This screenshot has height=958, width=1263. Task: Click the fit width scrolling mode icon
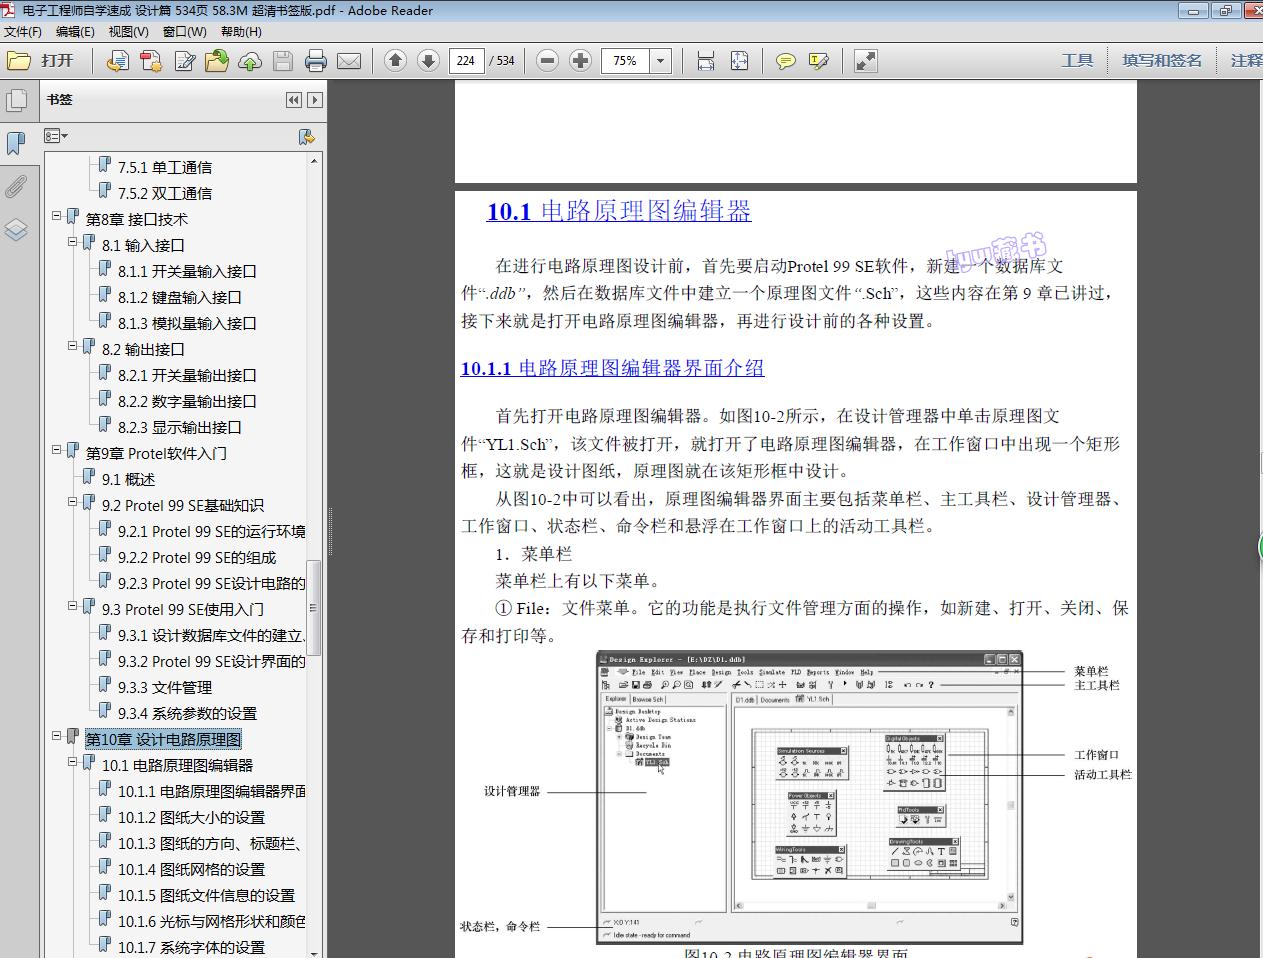706,61
